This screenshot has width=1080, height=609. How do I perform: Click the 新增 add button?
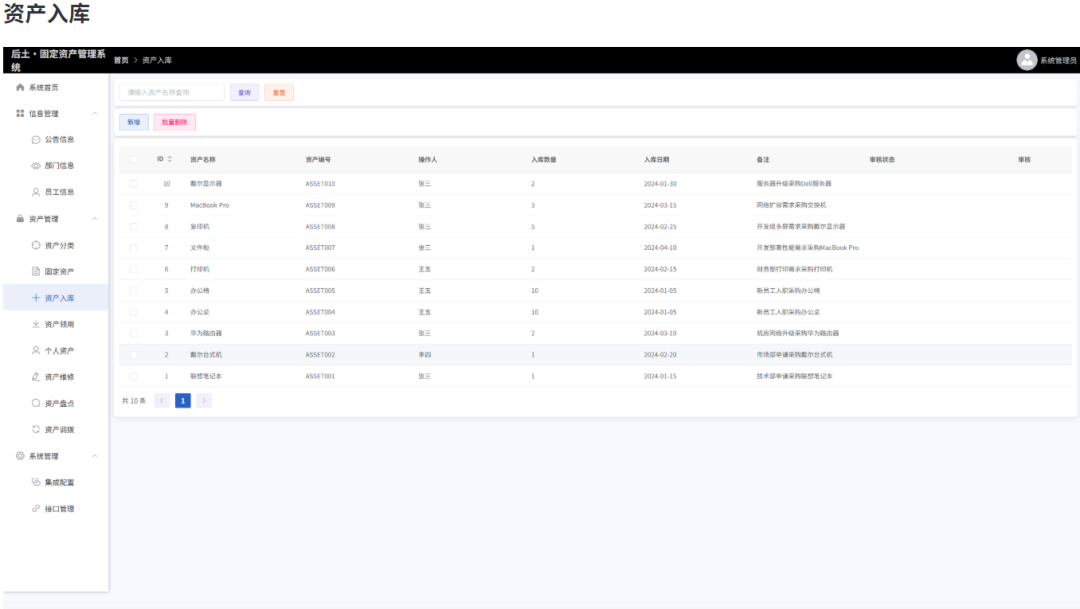134,122
